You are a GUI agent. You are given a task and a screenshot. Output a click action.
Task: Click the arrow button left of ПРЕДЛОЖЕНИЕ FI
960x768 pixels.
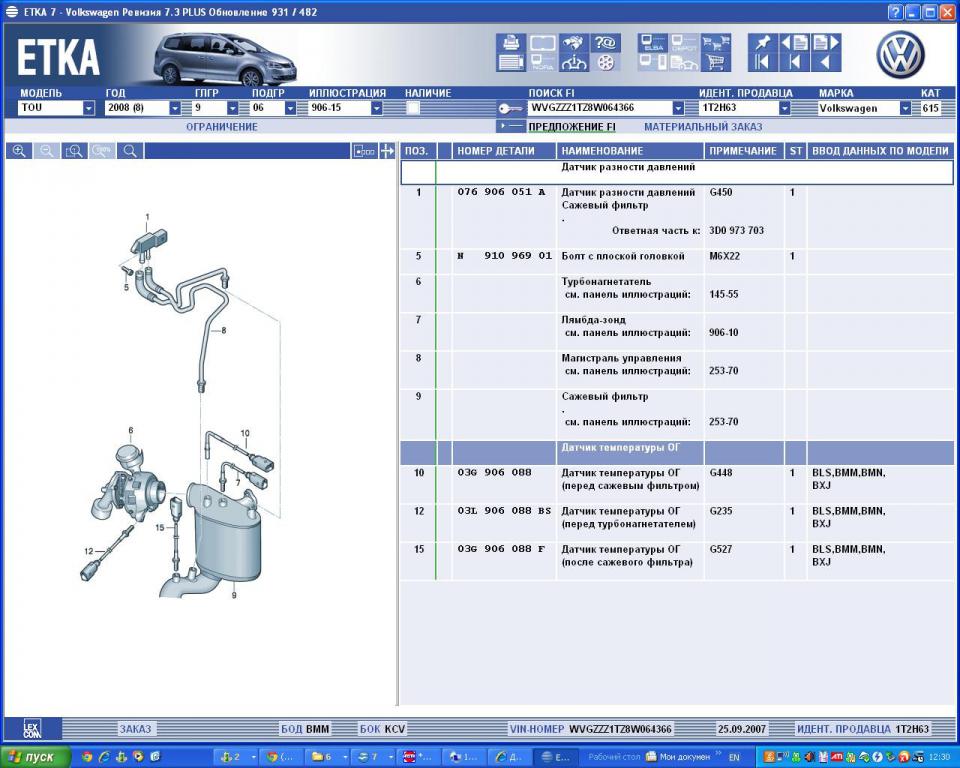pyautogui.click(x=511, y=127)
